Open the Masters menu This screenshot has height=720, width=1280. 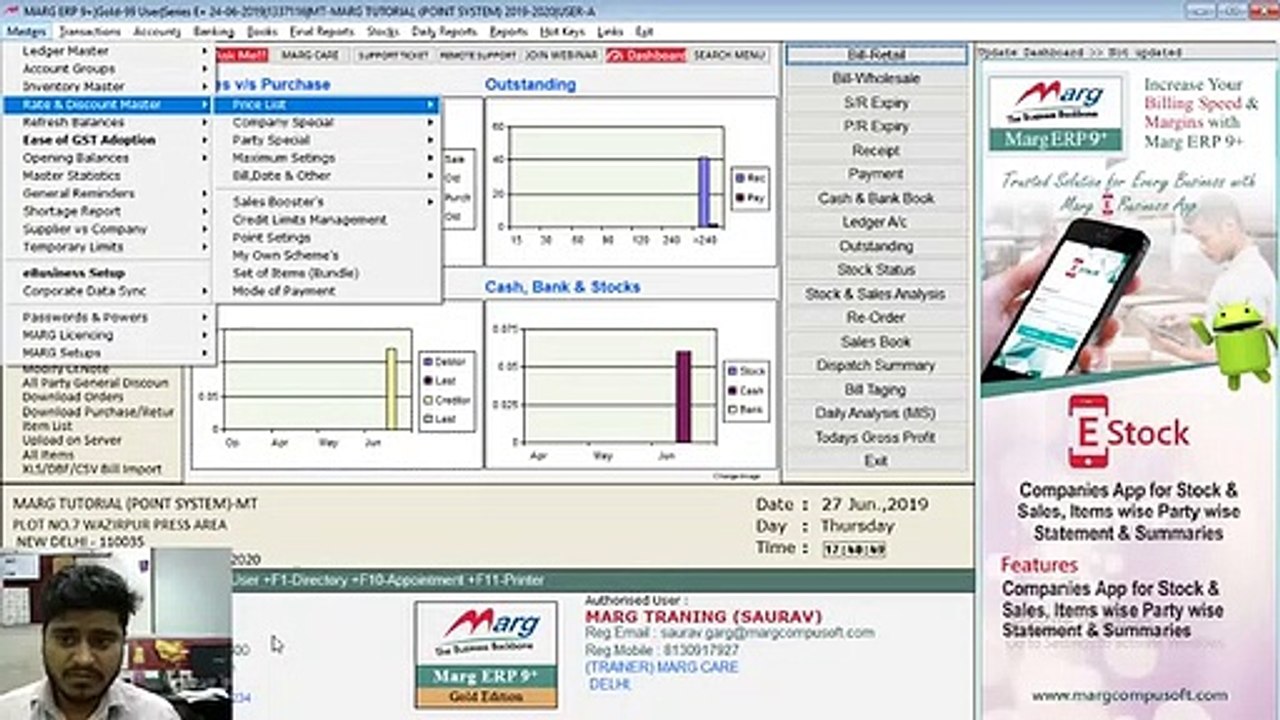25,32
